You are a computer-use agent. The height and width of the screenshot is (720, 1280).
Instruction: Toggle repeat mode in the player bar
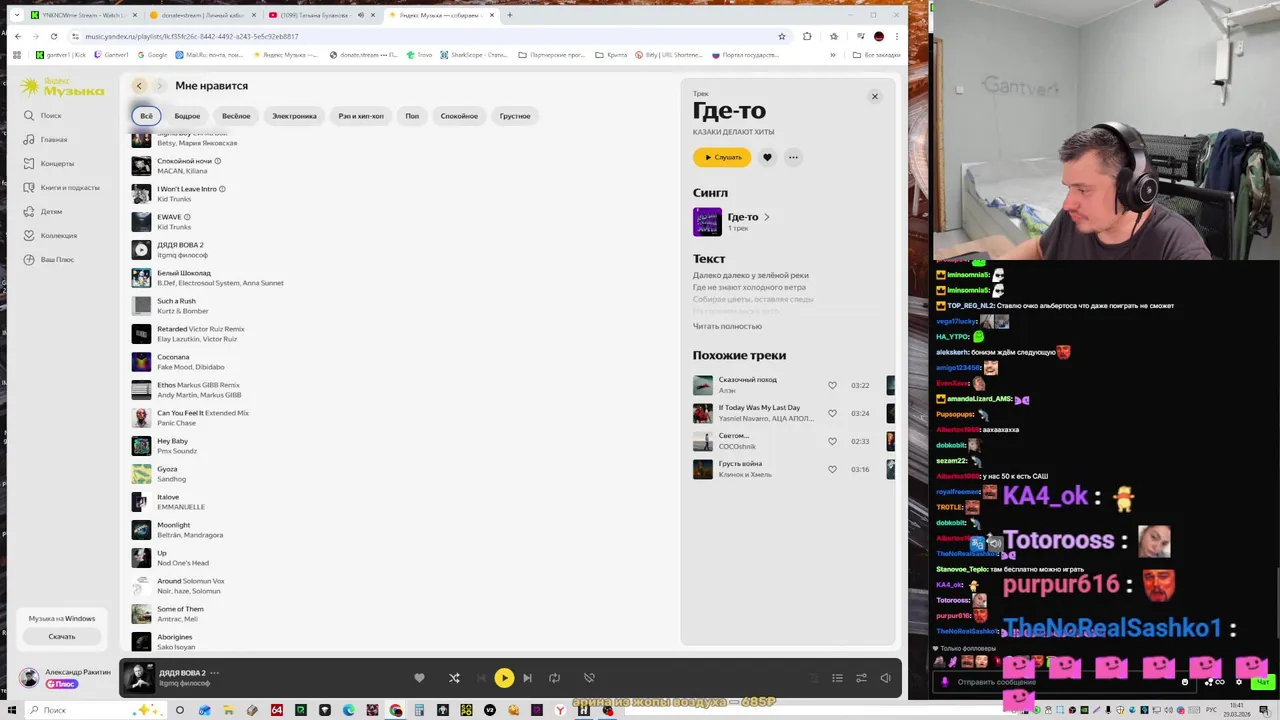click(x=555, y=678)
